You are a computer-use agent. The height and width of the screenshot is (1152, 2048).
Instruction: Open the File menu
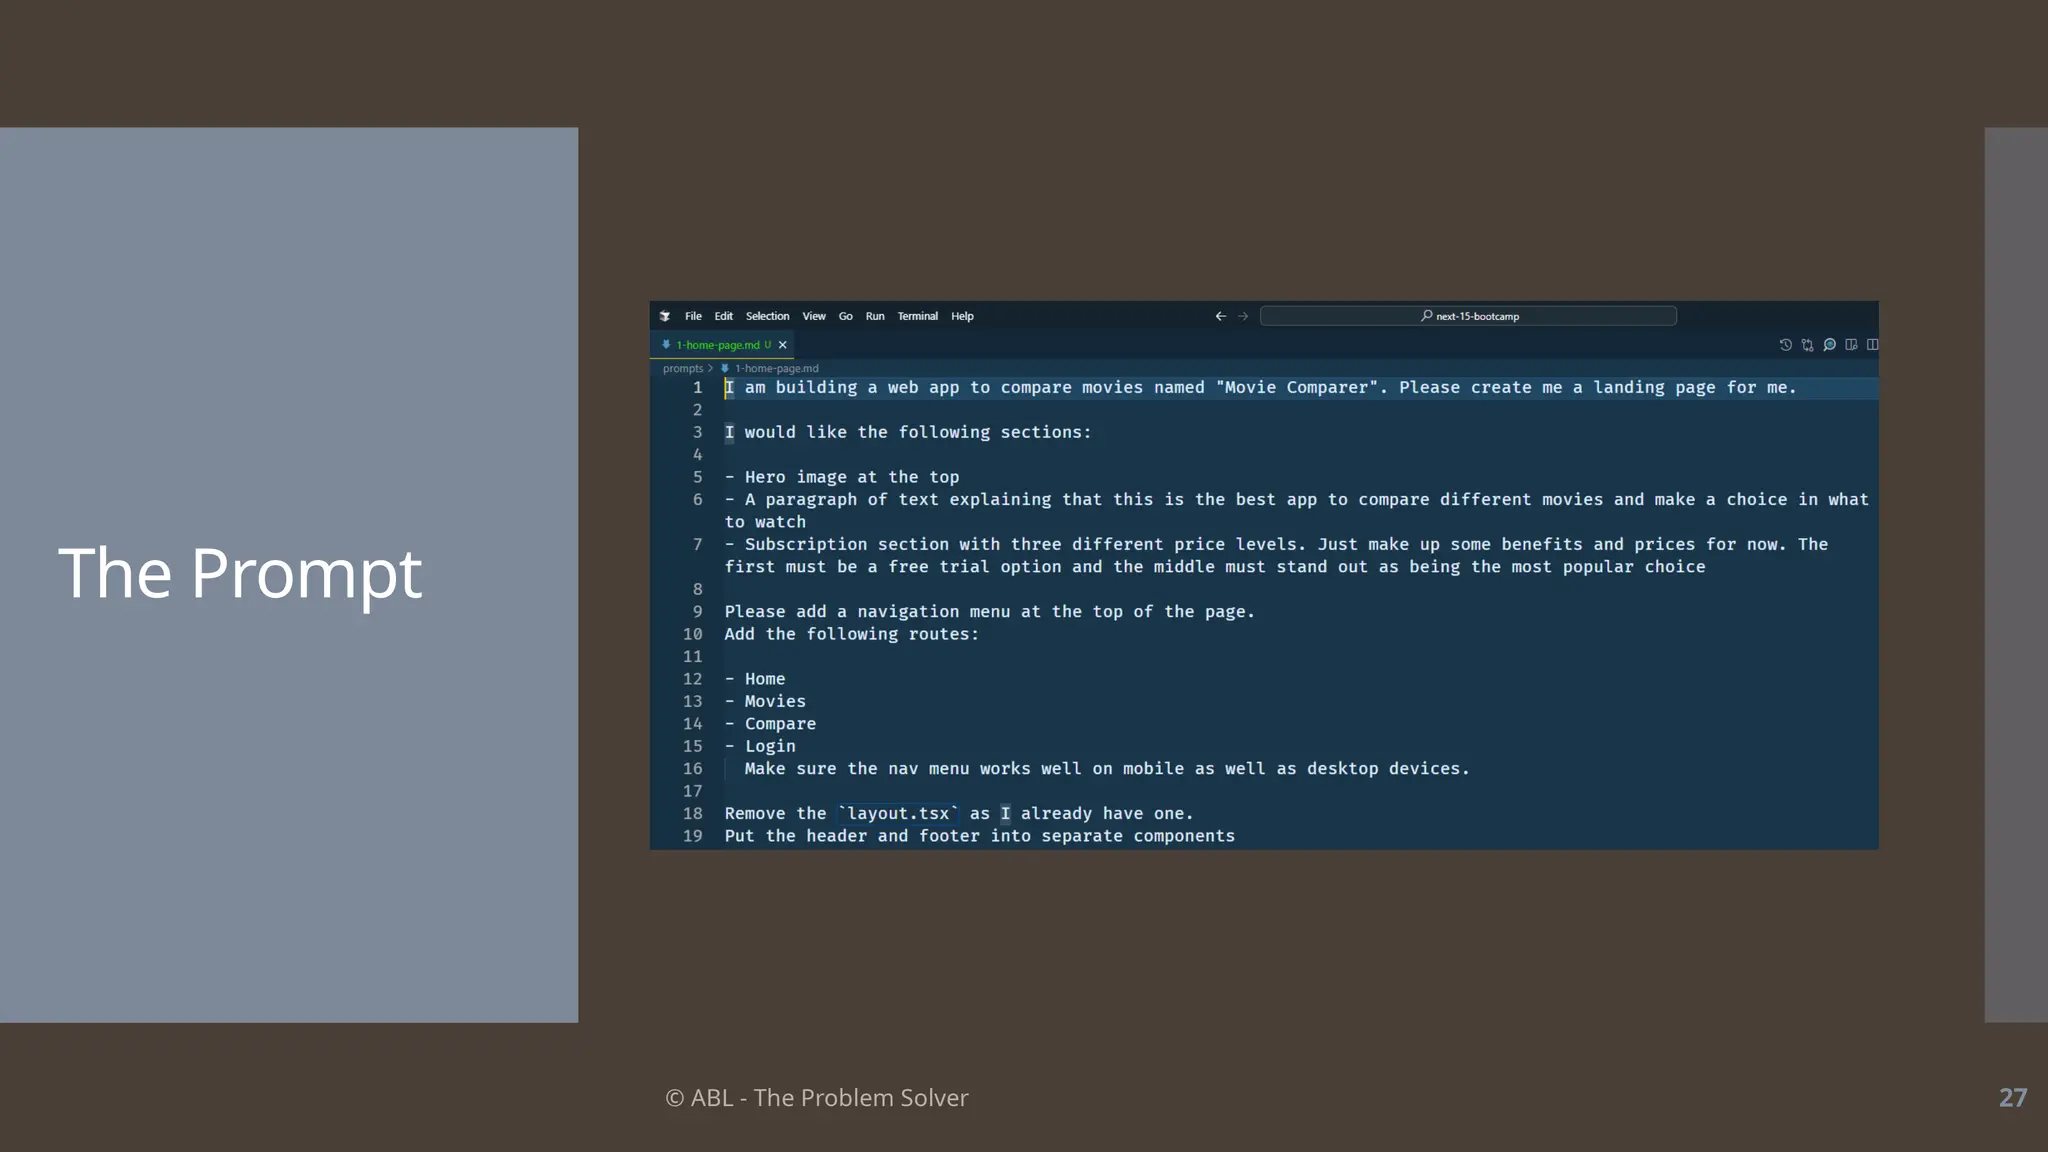(693, 316)
